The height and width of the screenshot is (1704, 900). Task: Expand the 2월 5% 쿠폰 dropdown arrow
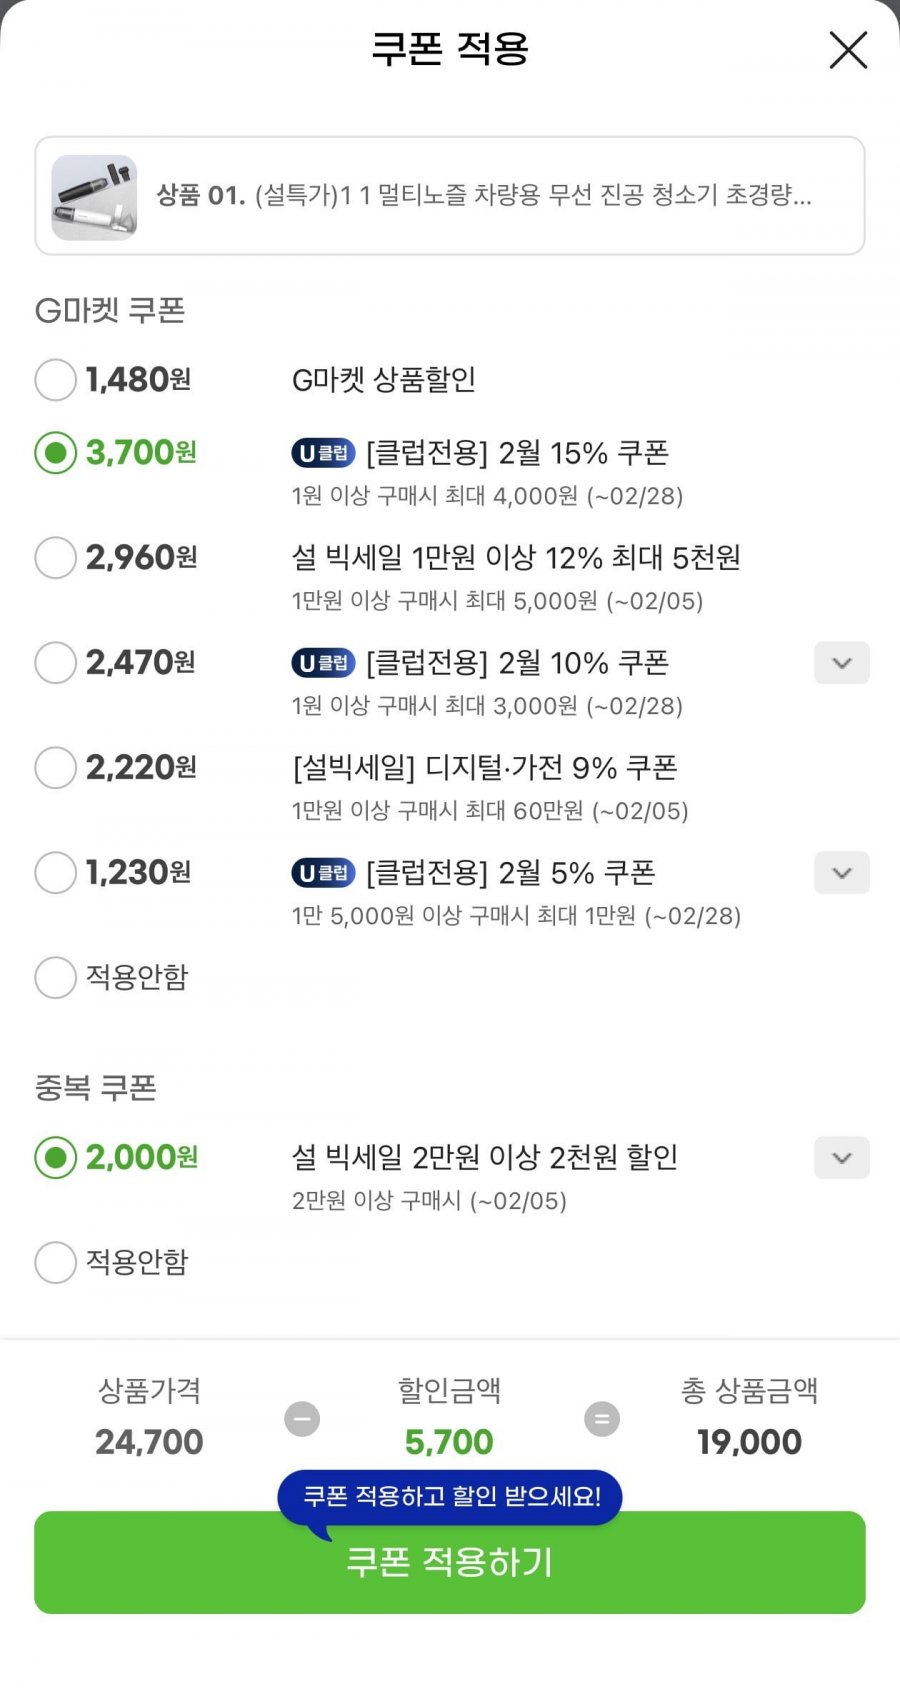click(x=842, y=873)
